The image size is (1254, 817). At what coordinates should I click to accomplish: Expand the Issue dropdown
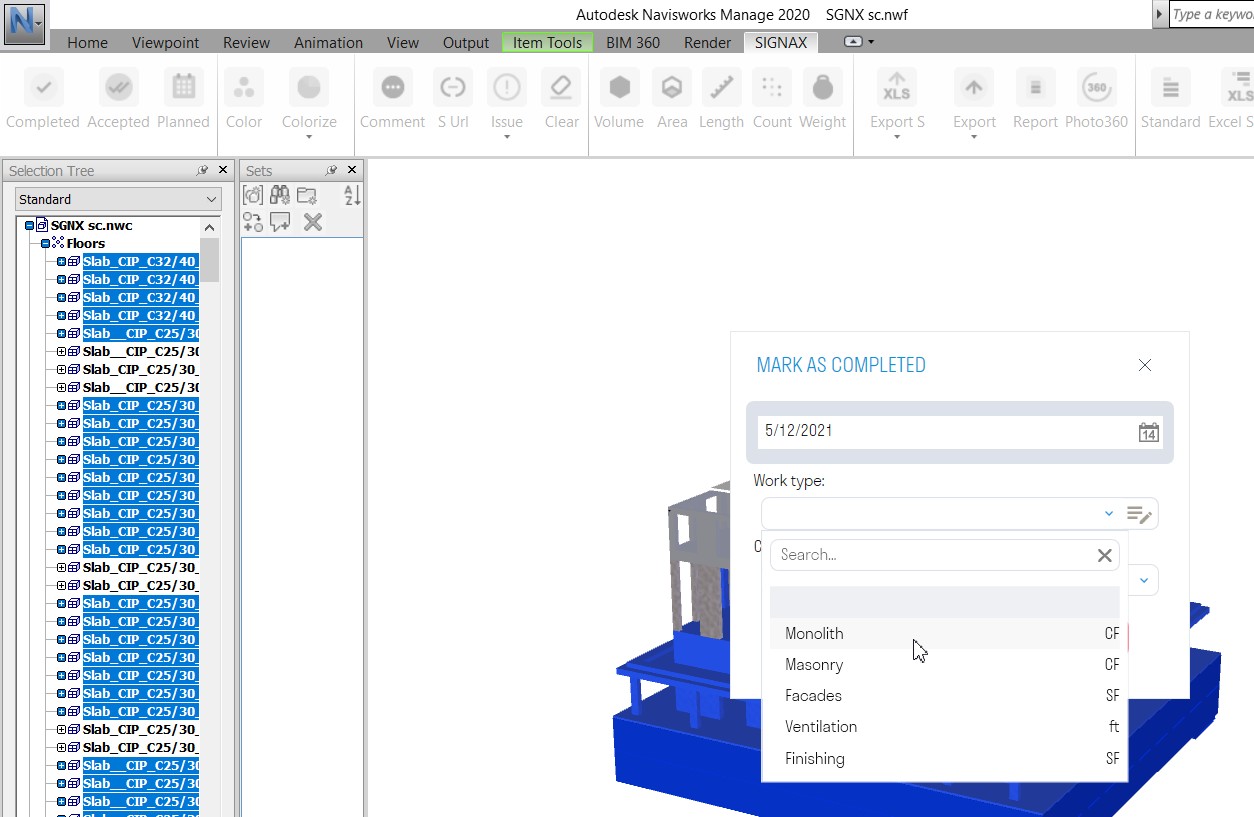[x=507, y=137]
